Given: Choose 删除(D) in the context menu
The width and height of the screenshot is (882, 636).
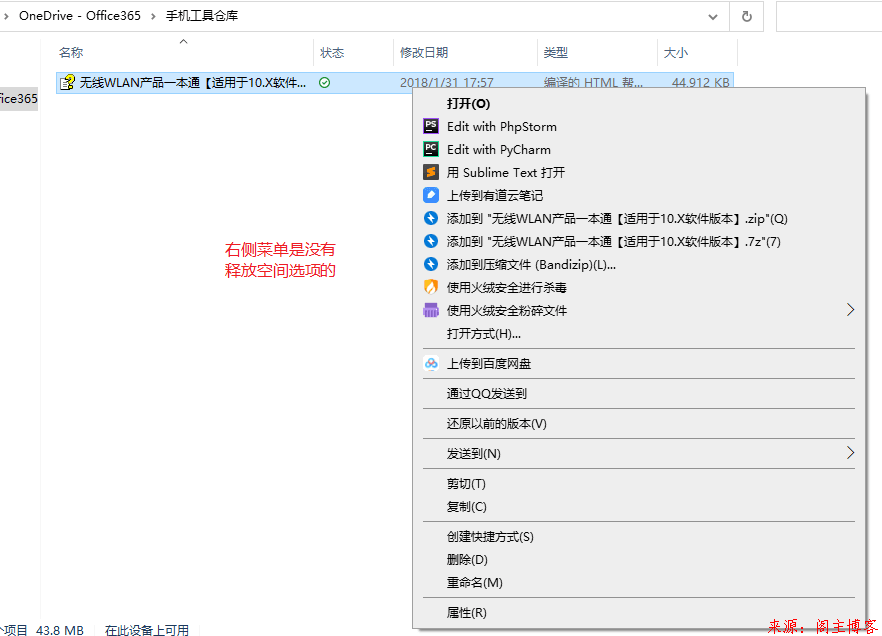Looking at the screenshot, I should [467, 560].
